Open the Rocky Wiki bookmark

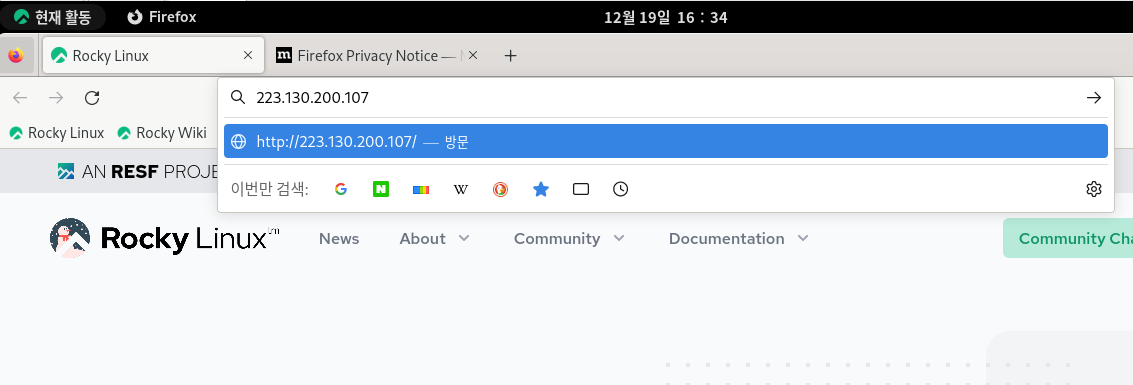click(x=162, y=133)
